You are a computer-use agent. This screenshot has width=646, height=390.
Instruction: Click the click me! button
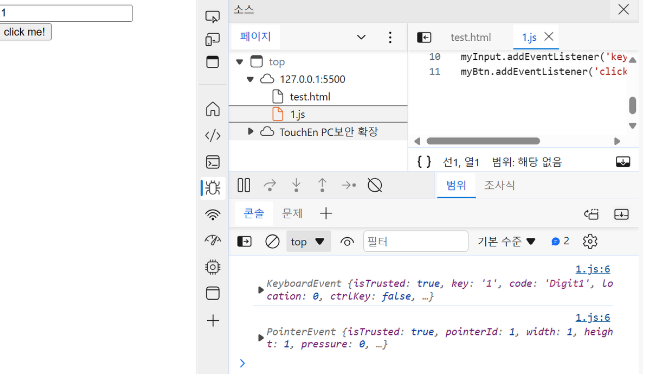pyautogui.click(x=25, y=32)
